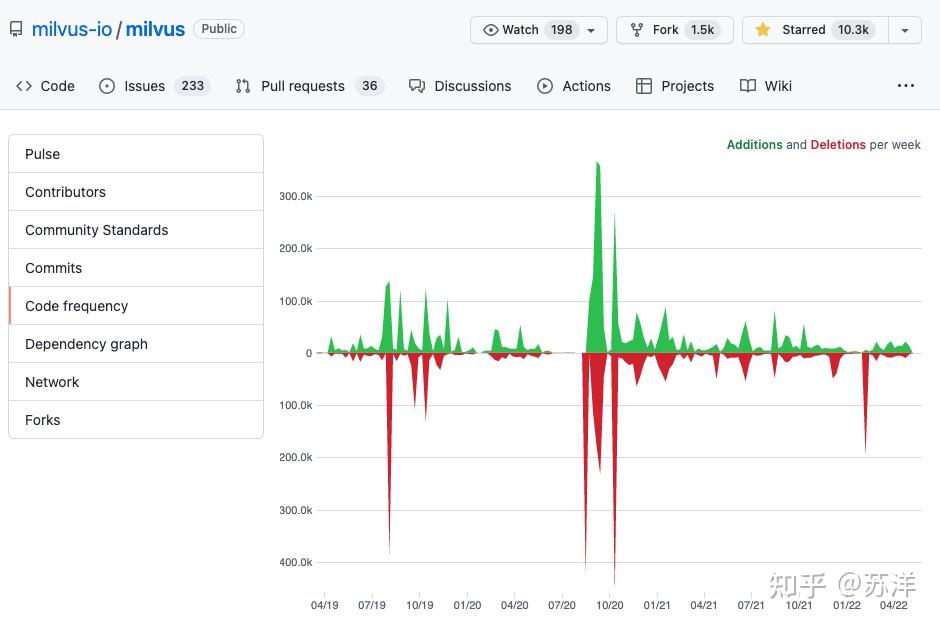Go to Community Standards page
Image resolution: width=940 pixels, height=623 pixels.
pyautogui.click(x=96, y=230)
